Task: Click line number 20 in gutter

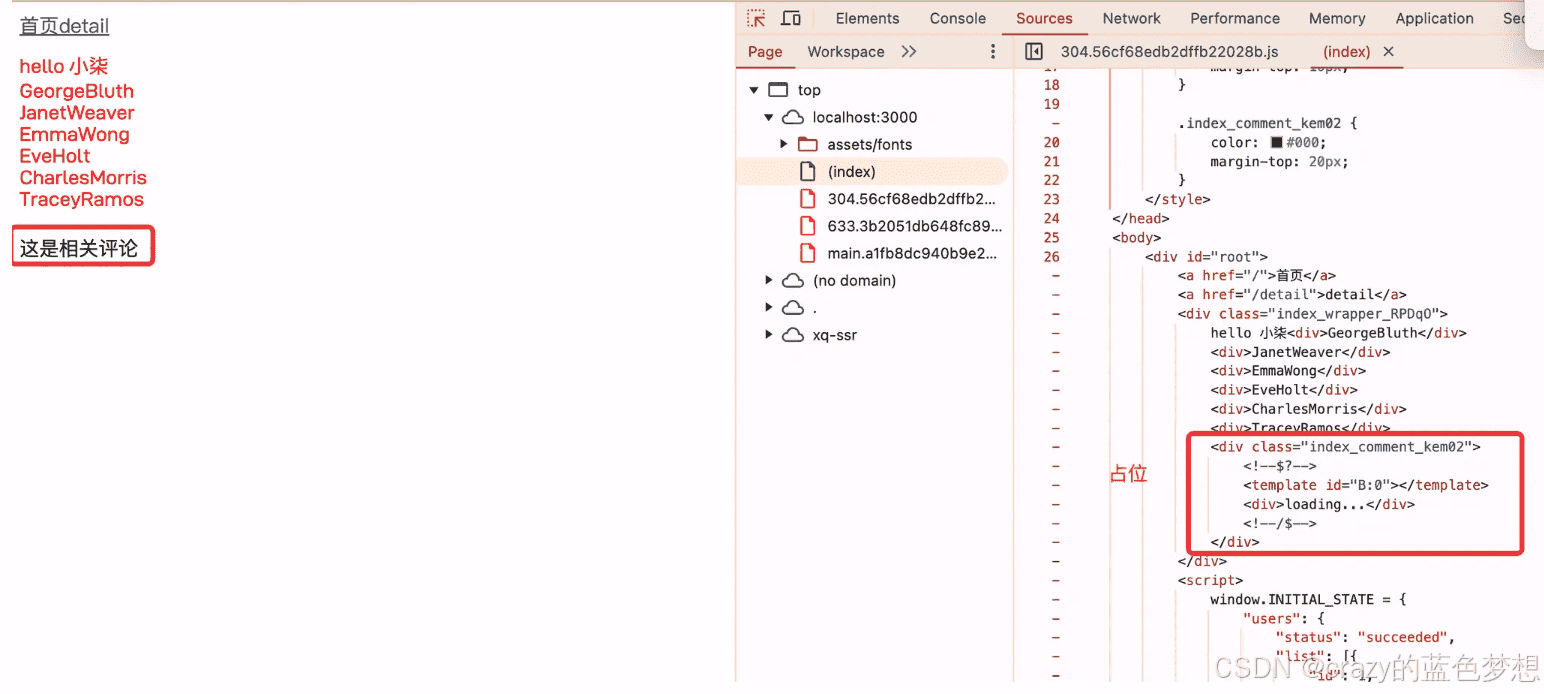Action: coord(1051,142)
